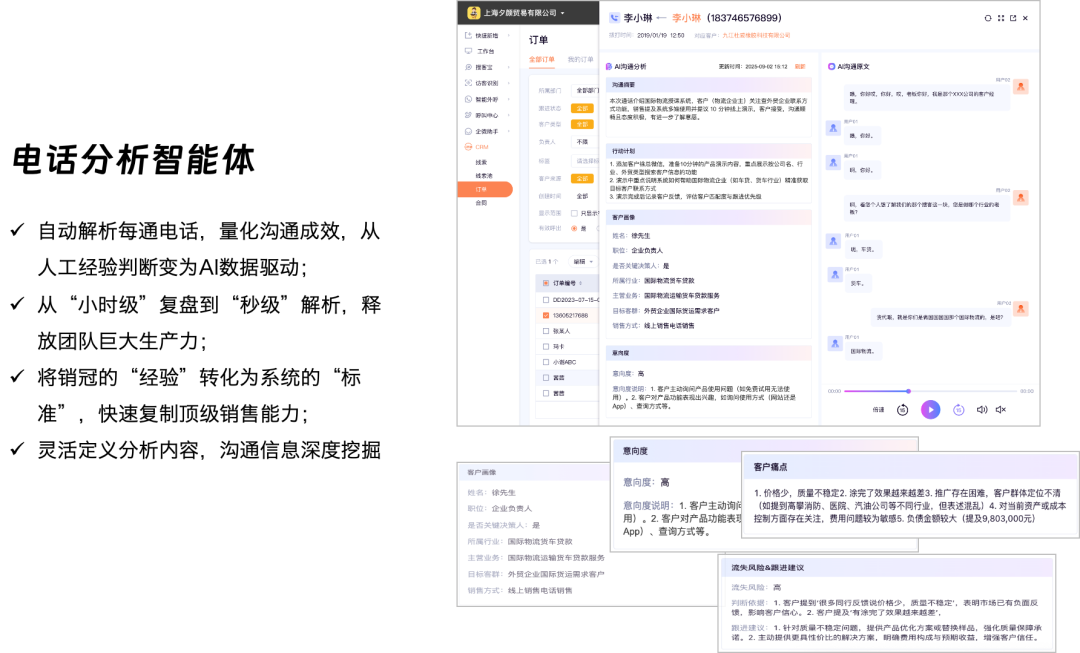The image size is (1080, 653).
Task: Open the company name dropdown arrow
Action: [562, 13]
